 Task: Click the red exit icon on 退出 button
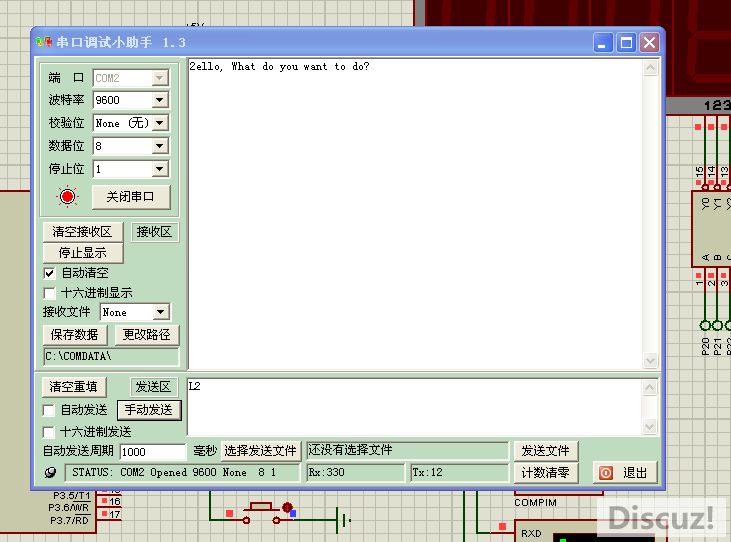pyautogui.click(x=606, y=473)
